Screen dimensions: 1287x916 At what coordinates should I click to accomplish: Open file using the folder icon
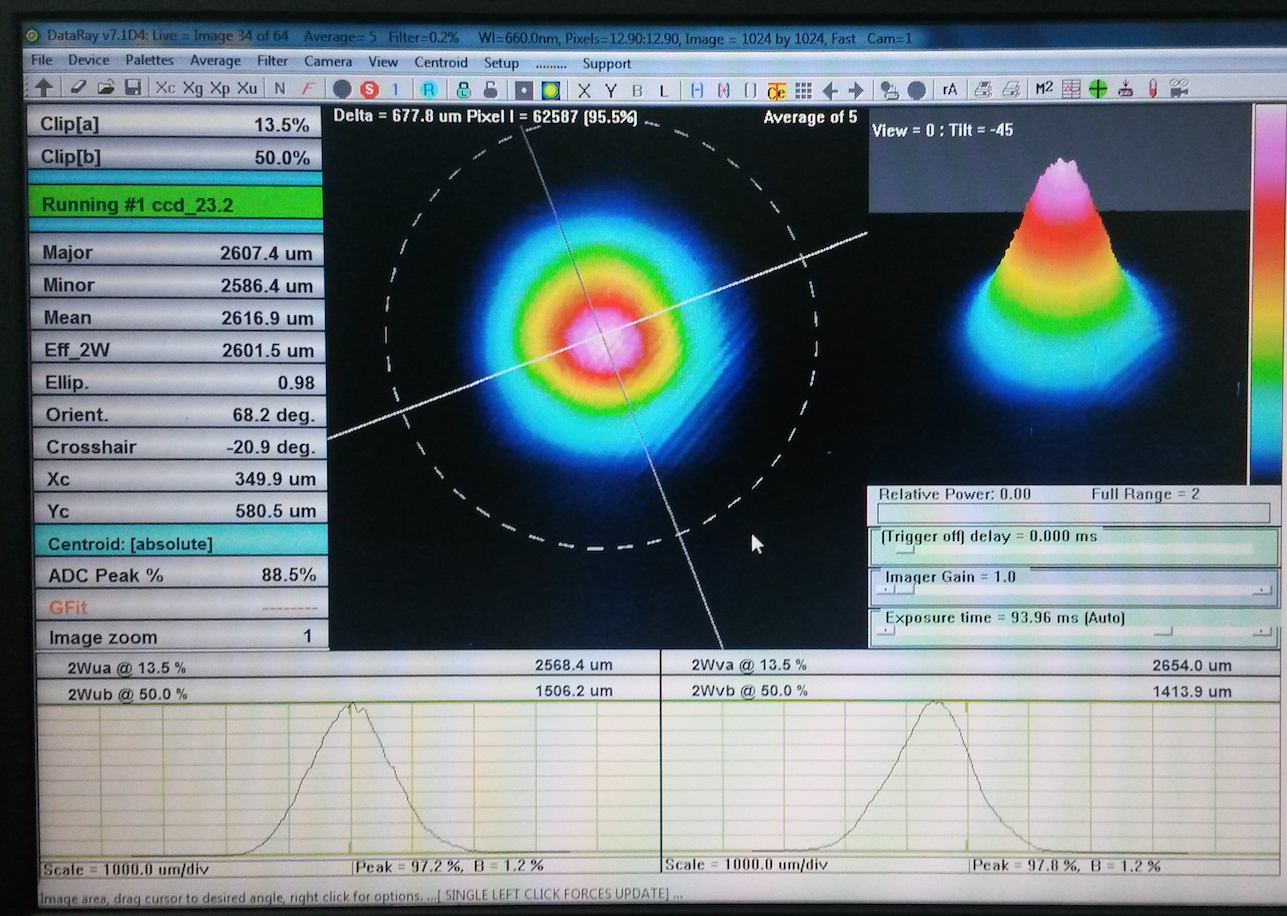click(106, 88)
